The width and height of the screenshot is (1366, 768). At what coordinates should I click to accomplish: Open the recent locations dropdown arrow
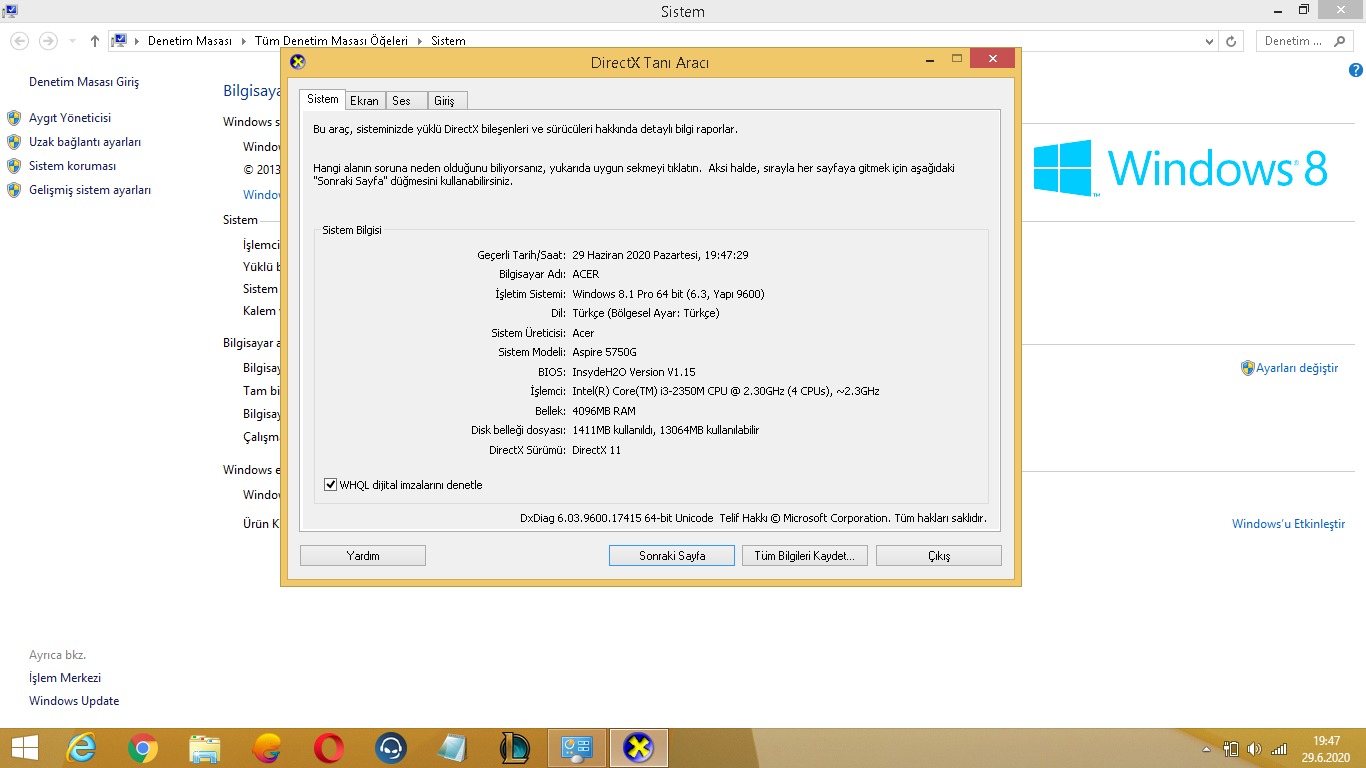[x=73, y=41]
